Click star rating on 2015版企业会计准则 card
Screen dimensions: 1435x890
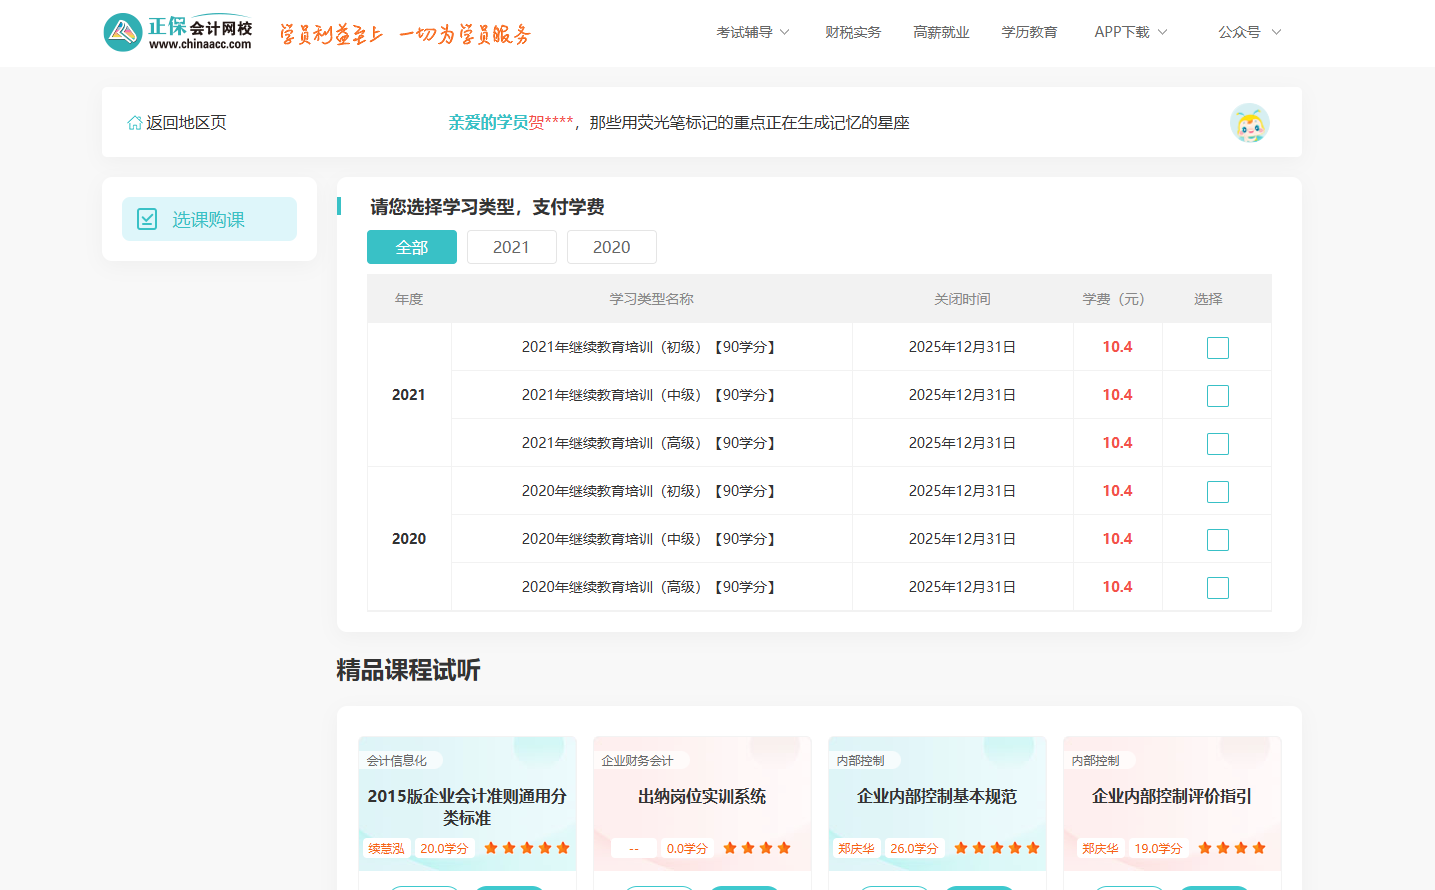[x=527, y=848]
